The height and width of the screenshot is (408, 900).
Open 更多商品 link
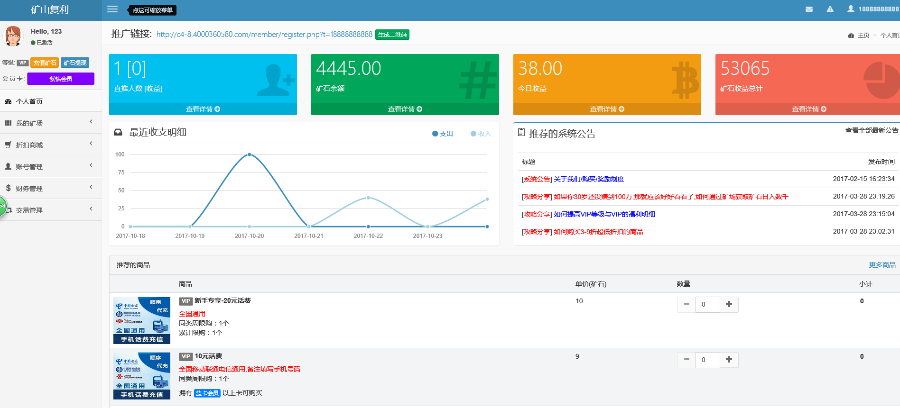pos(883,266)
